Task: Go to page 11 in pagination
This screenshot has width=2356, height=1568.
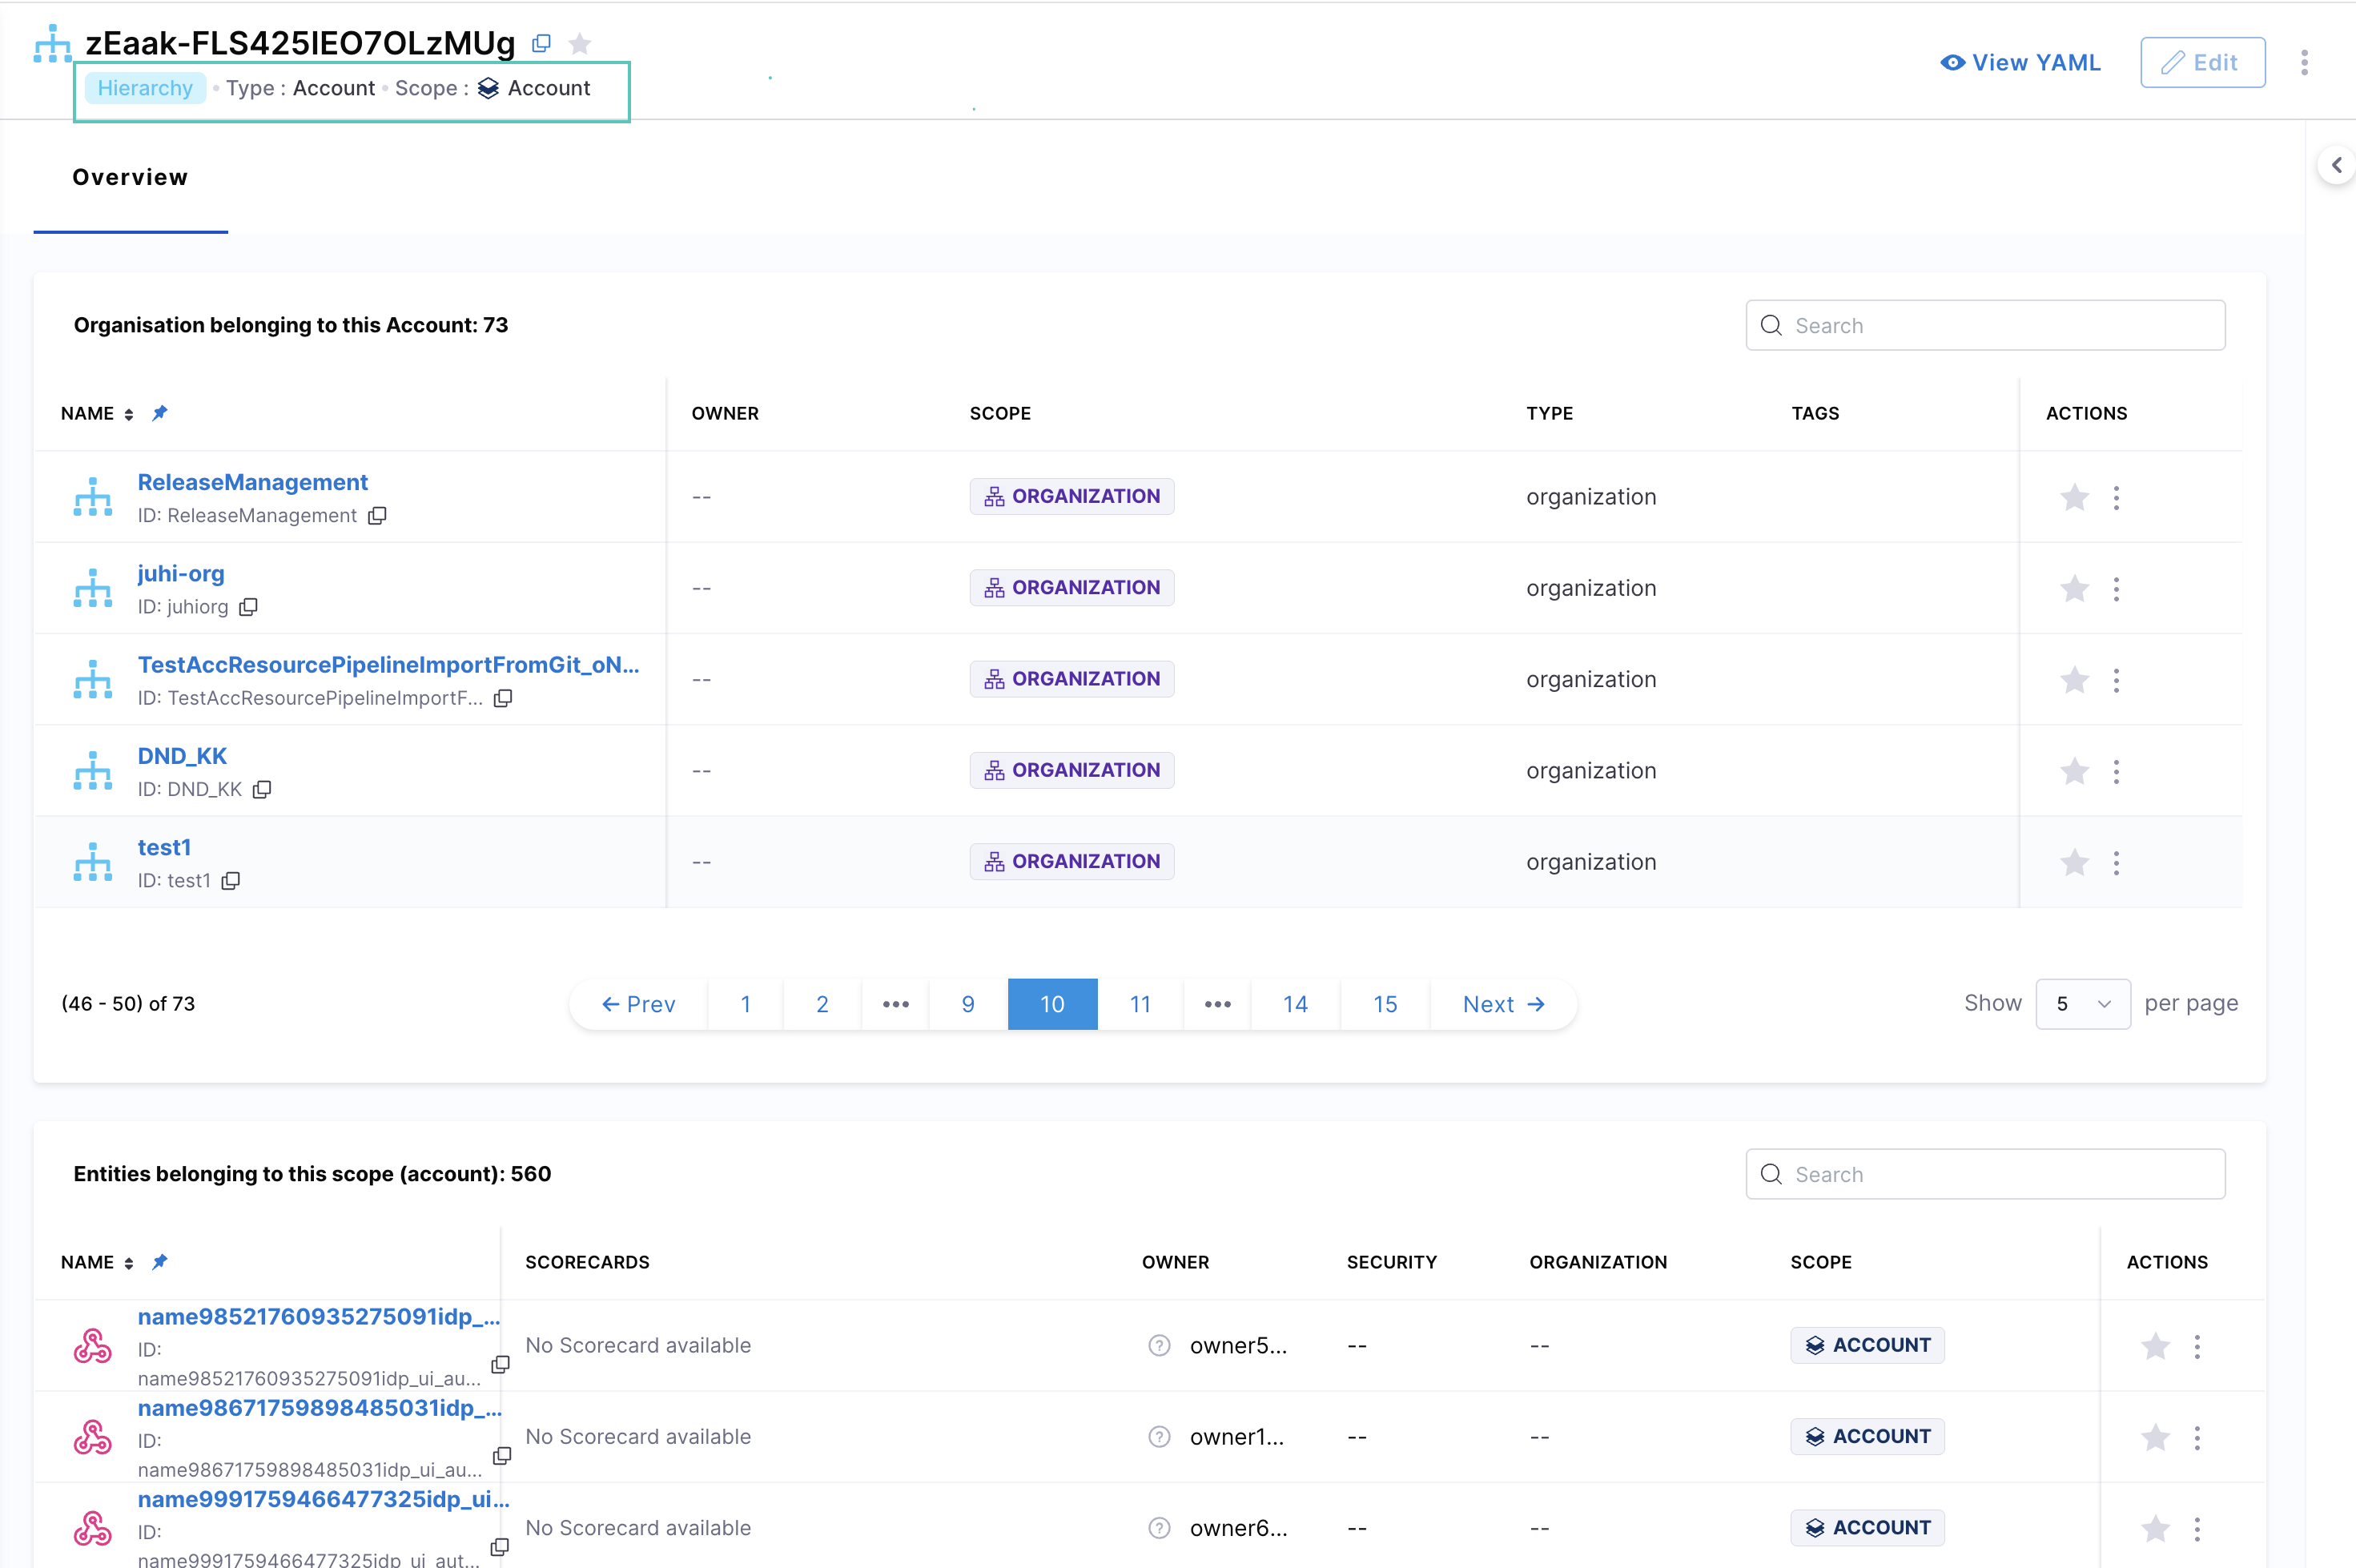Action: point(1140,1004)
